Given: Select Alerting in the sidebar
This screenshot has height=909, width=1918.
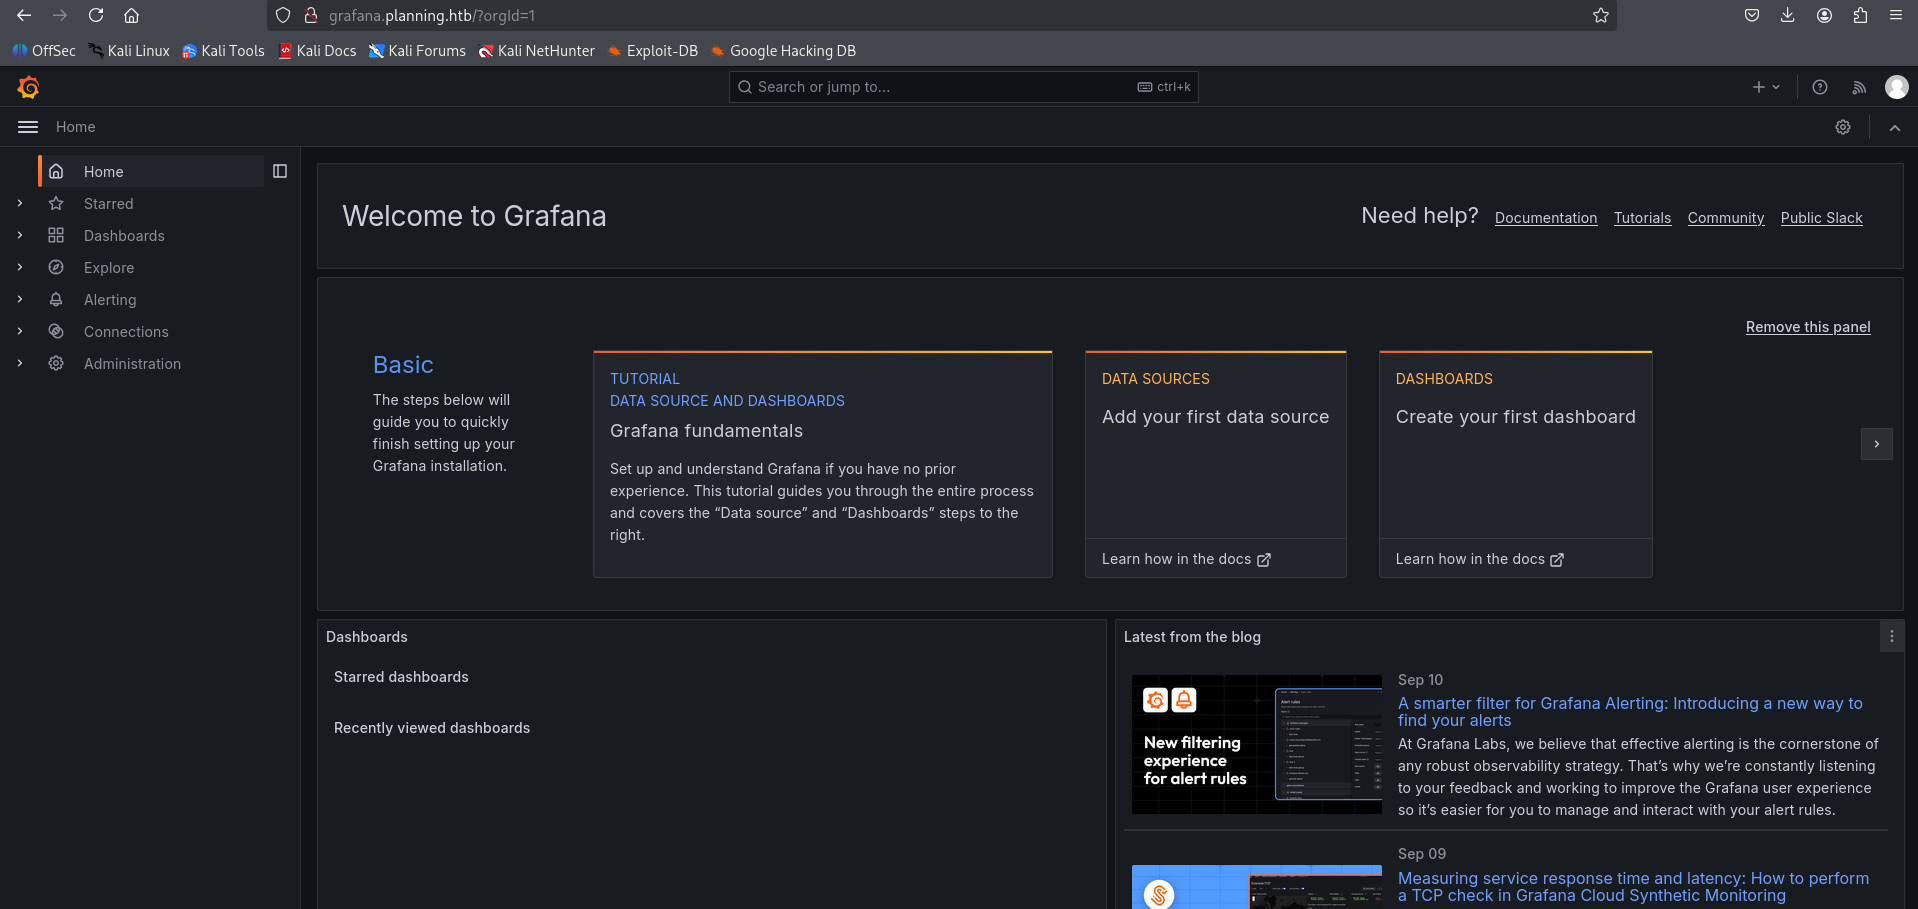Looking at the screenshot, I should [x=110, y=300].
